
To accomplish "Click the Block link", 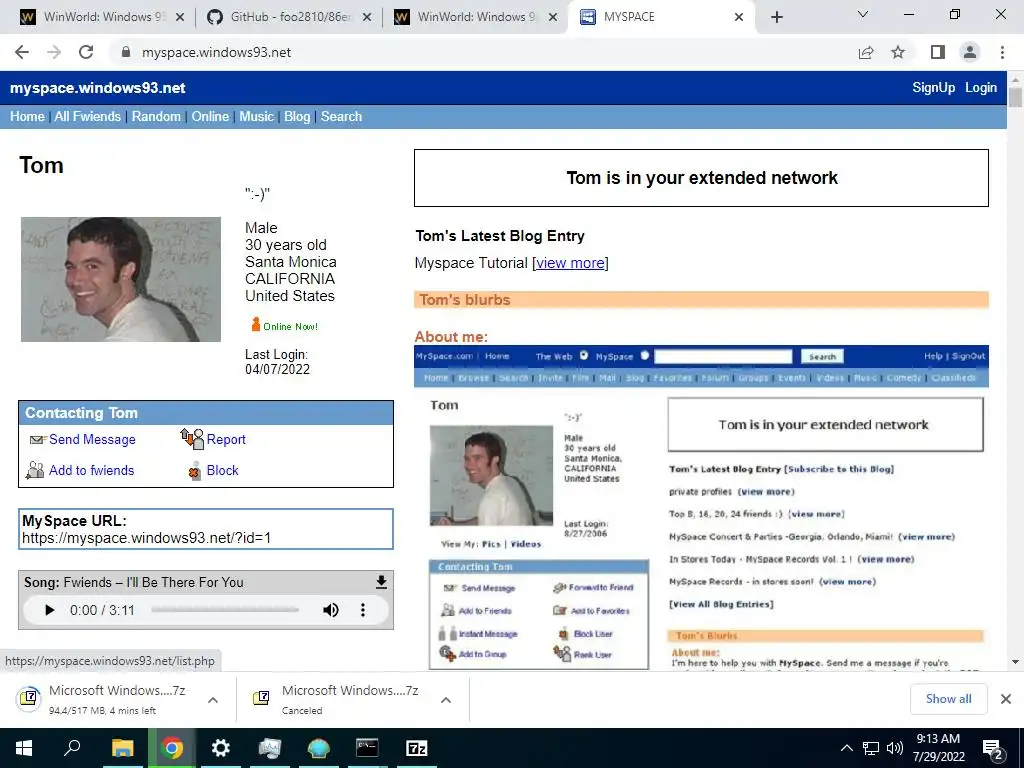I will 222,470.
